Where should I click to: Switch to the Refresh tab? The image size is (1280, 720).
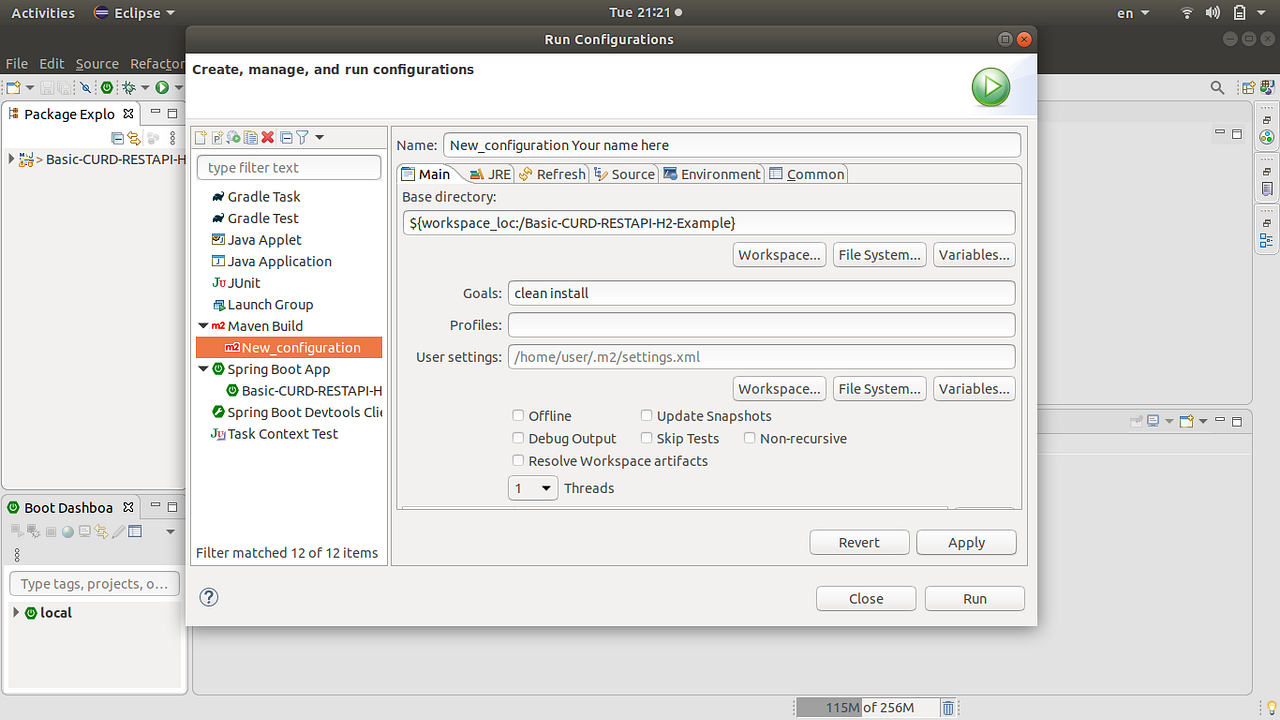coord(552,174)
